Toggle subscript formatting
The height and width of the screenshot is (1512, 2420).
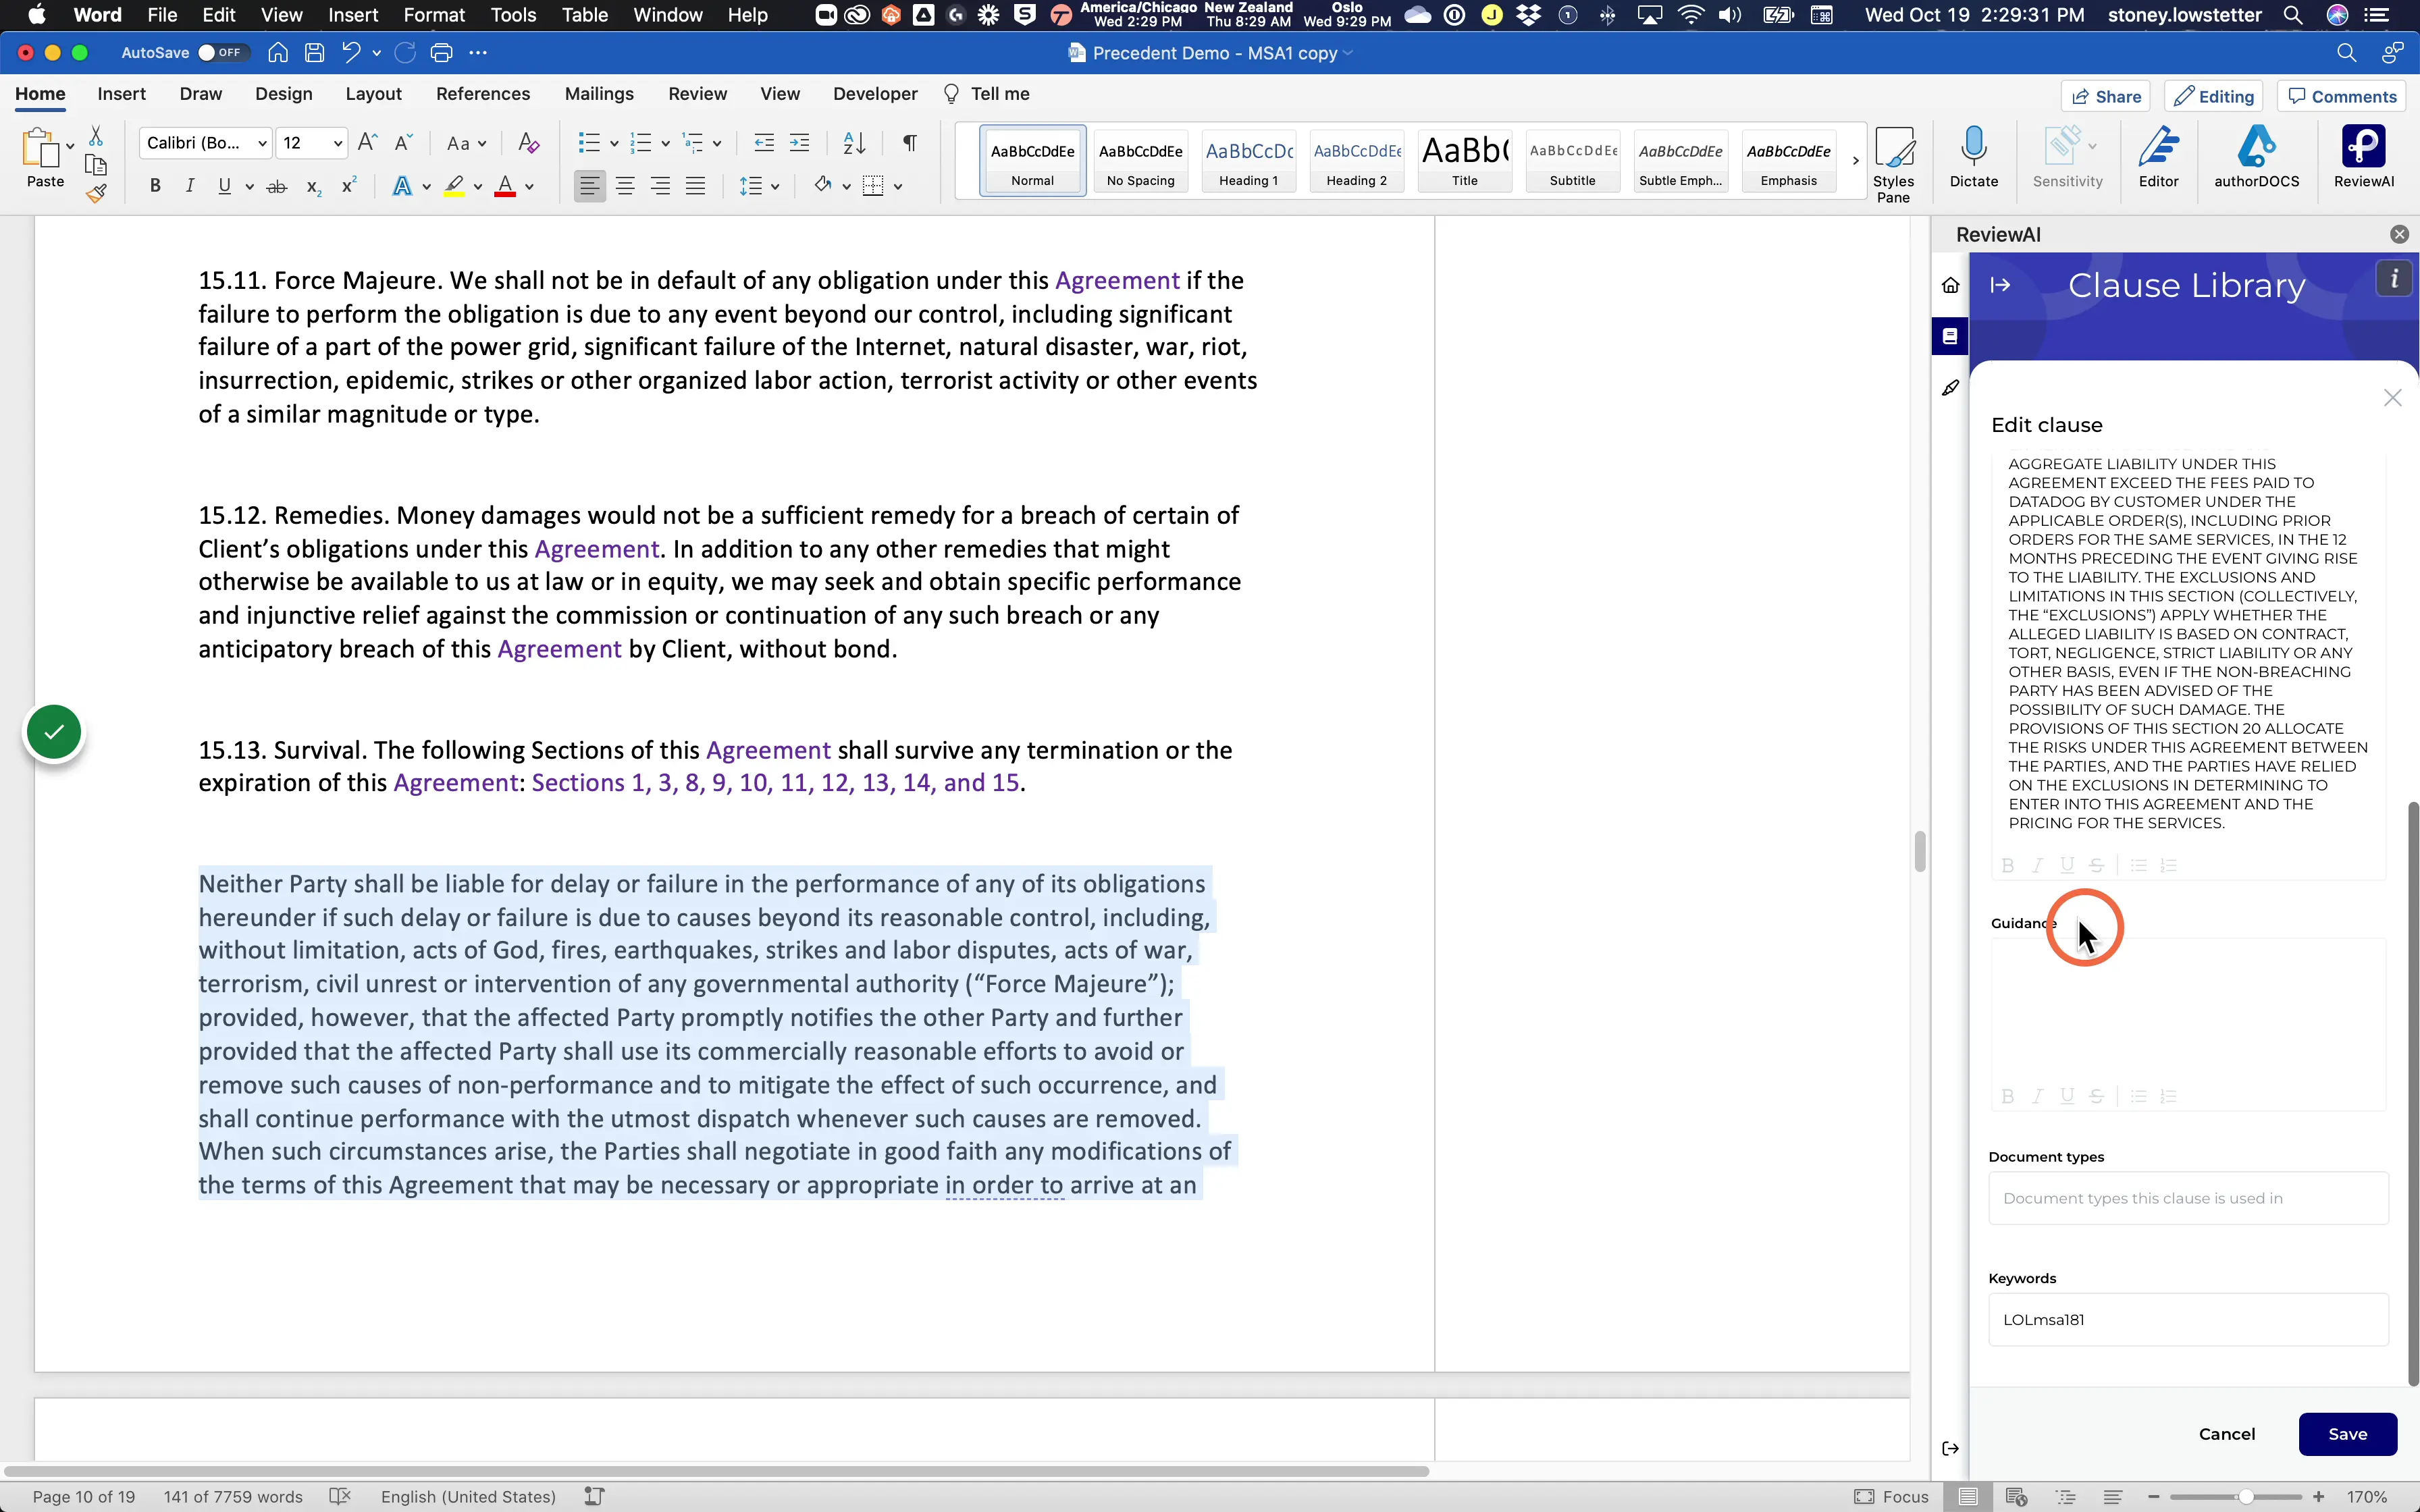(313, 186)
